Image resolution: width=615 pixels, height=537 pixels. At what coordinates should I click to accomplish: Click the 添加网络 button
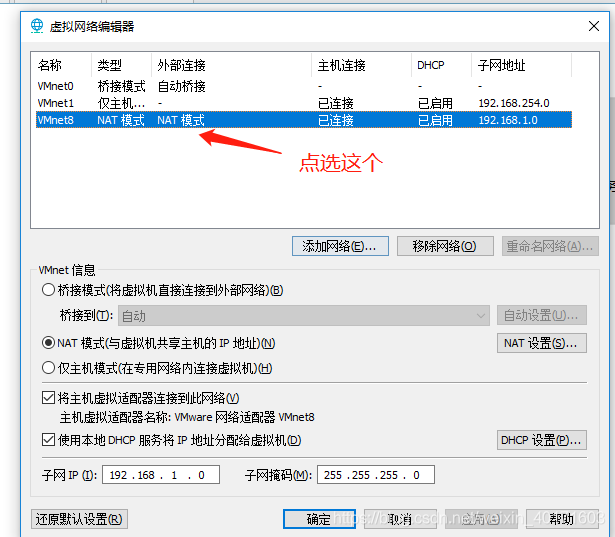pos(340,246)
